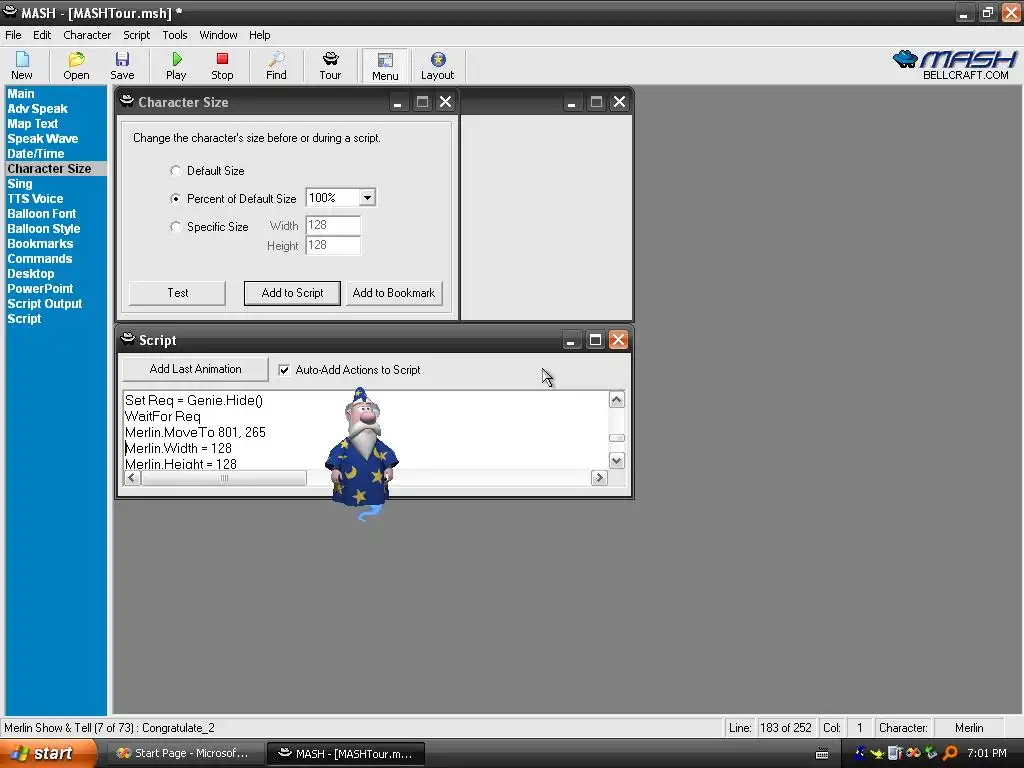The image size is (1024, 768).
Task: Click the orange magnifier tray icon
Action: [950, 753]
